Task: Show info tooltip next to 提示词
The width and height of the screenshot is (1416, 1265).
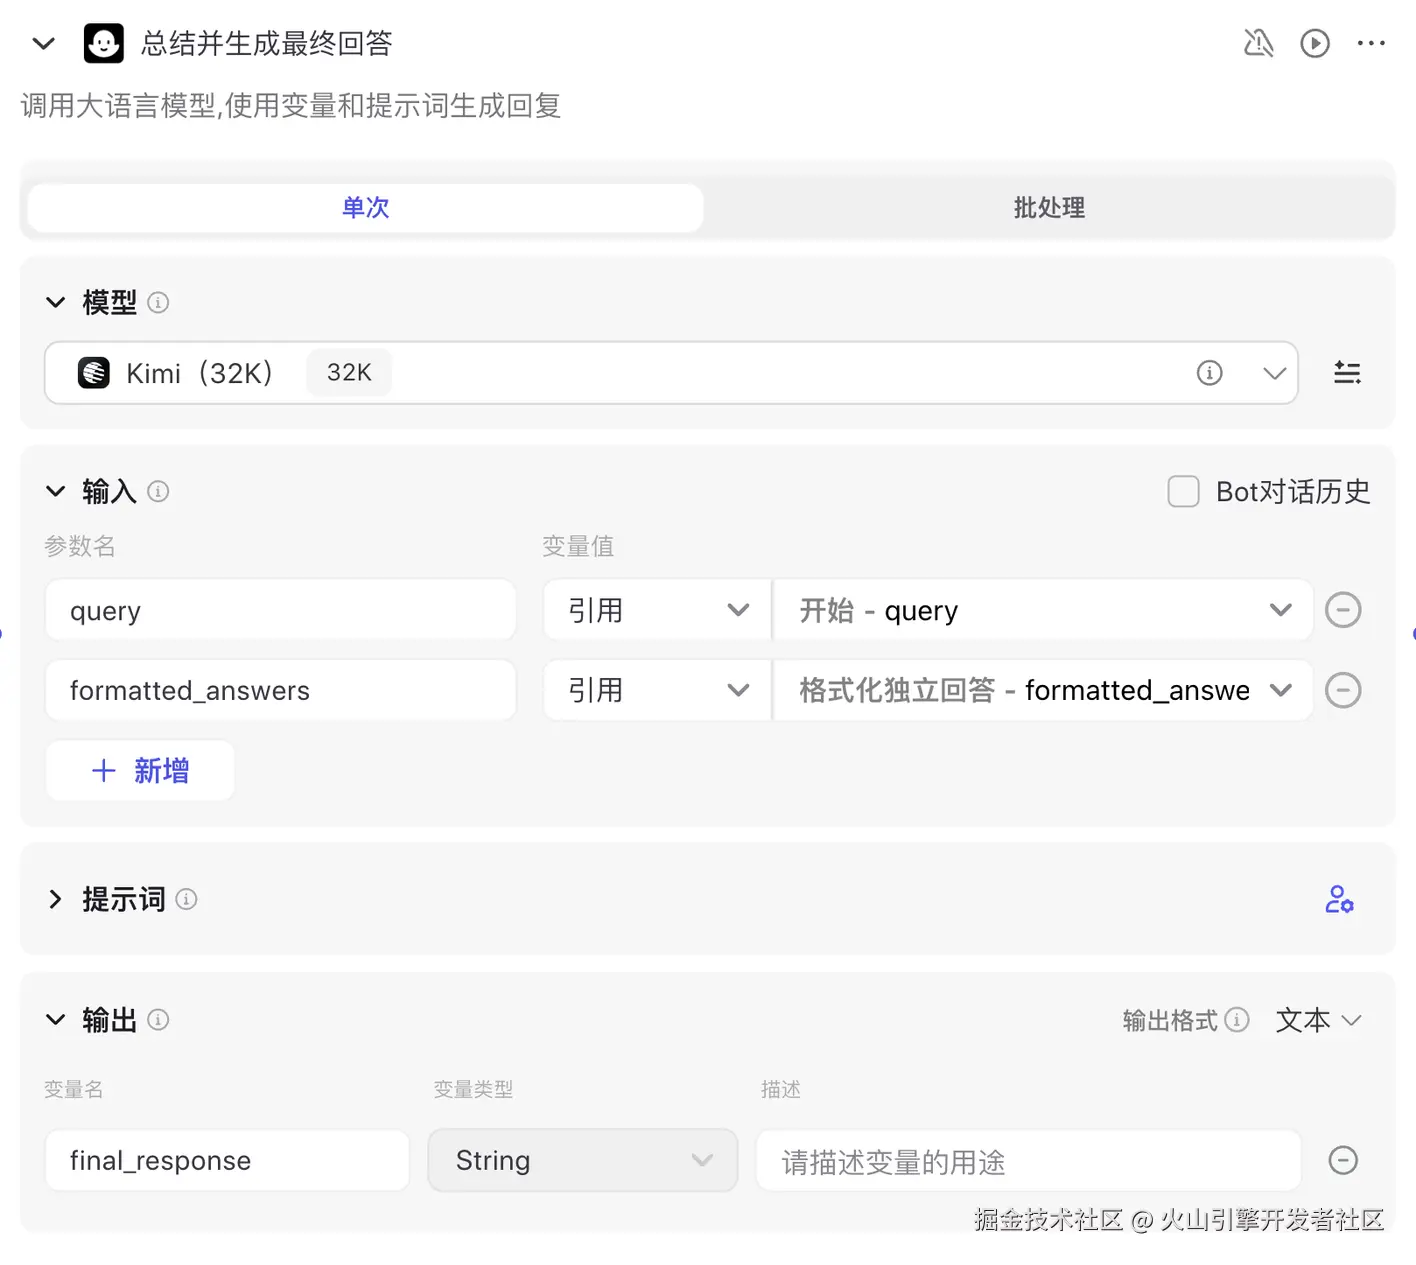Action: [x=186, y=899]
